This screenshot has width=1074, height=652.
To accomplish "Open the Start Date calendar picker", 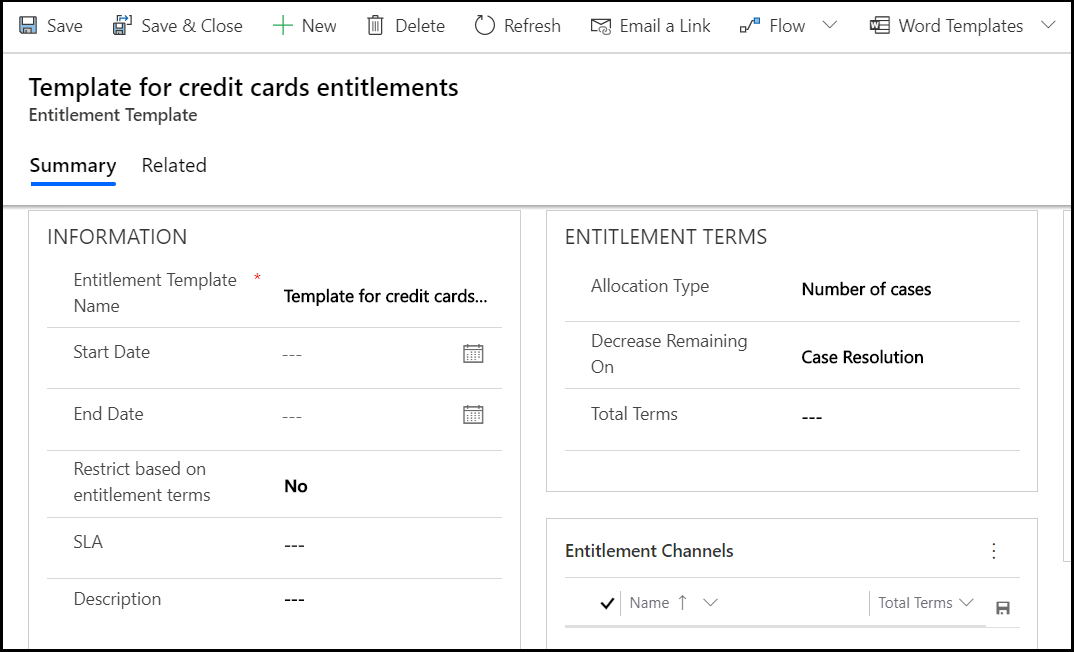I will tap(473, 352).
